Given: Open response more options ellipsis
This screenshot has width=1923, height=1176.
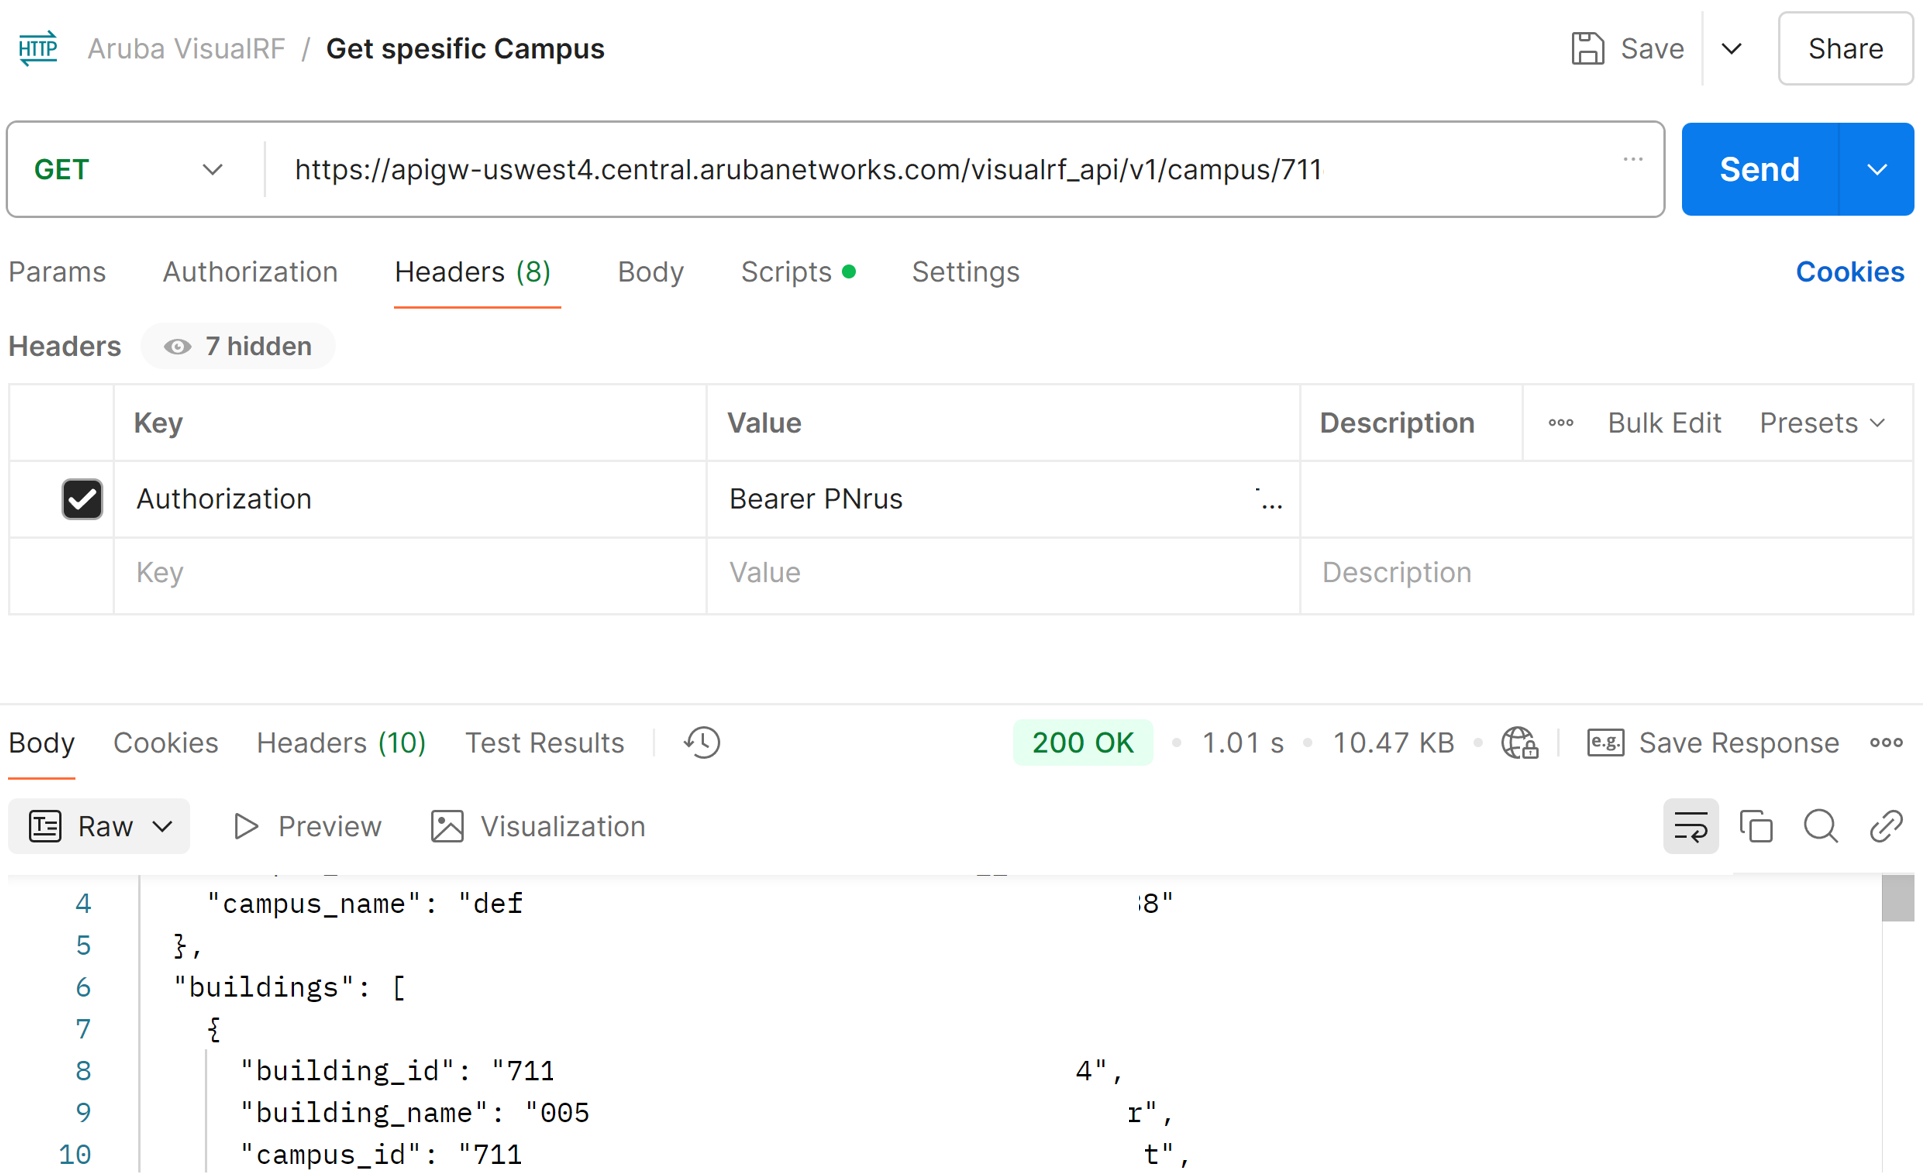Looking at the screenshot, I should pos(1886,743).
